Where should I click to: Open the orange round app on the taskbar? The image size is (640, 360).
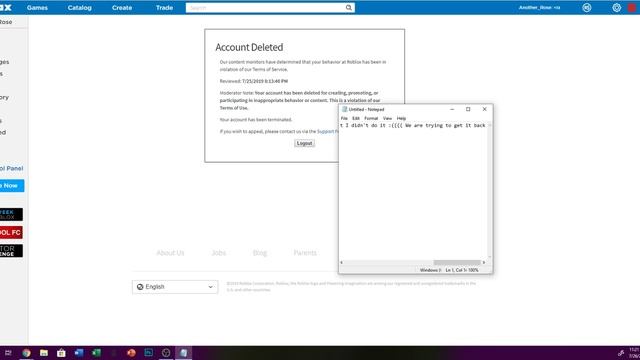[131, 353]
